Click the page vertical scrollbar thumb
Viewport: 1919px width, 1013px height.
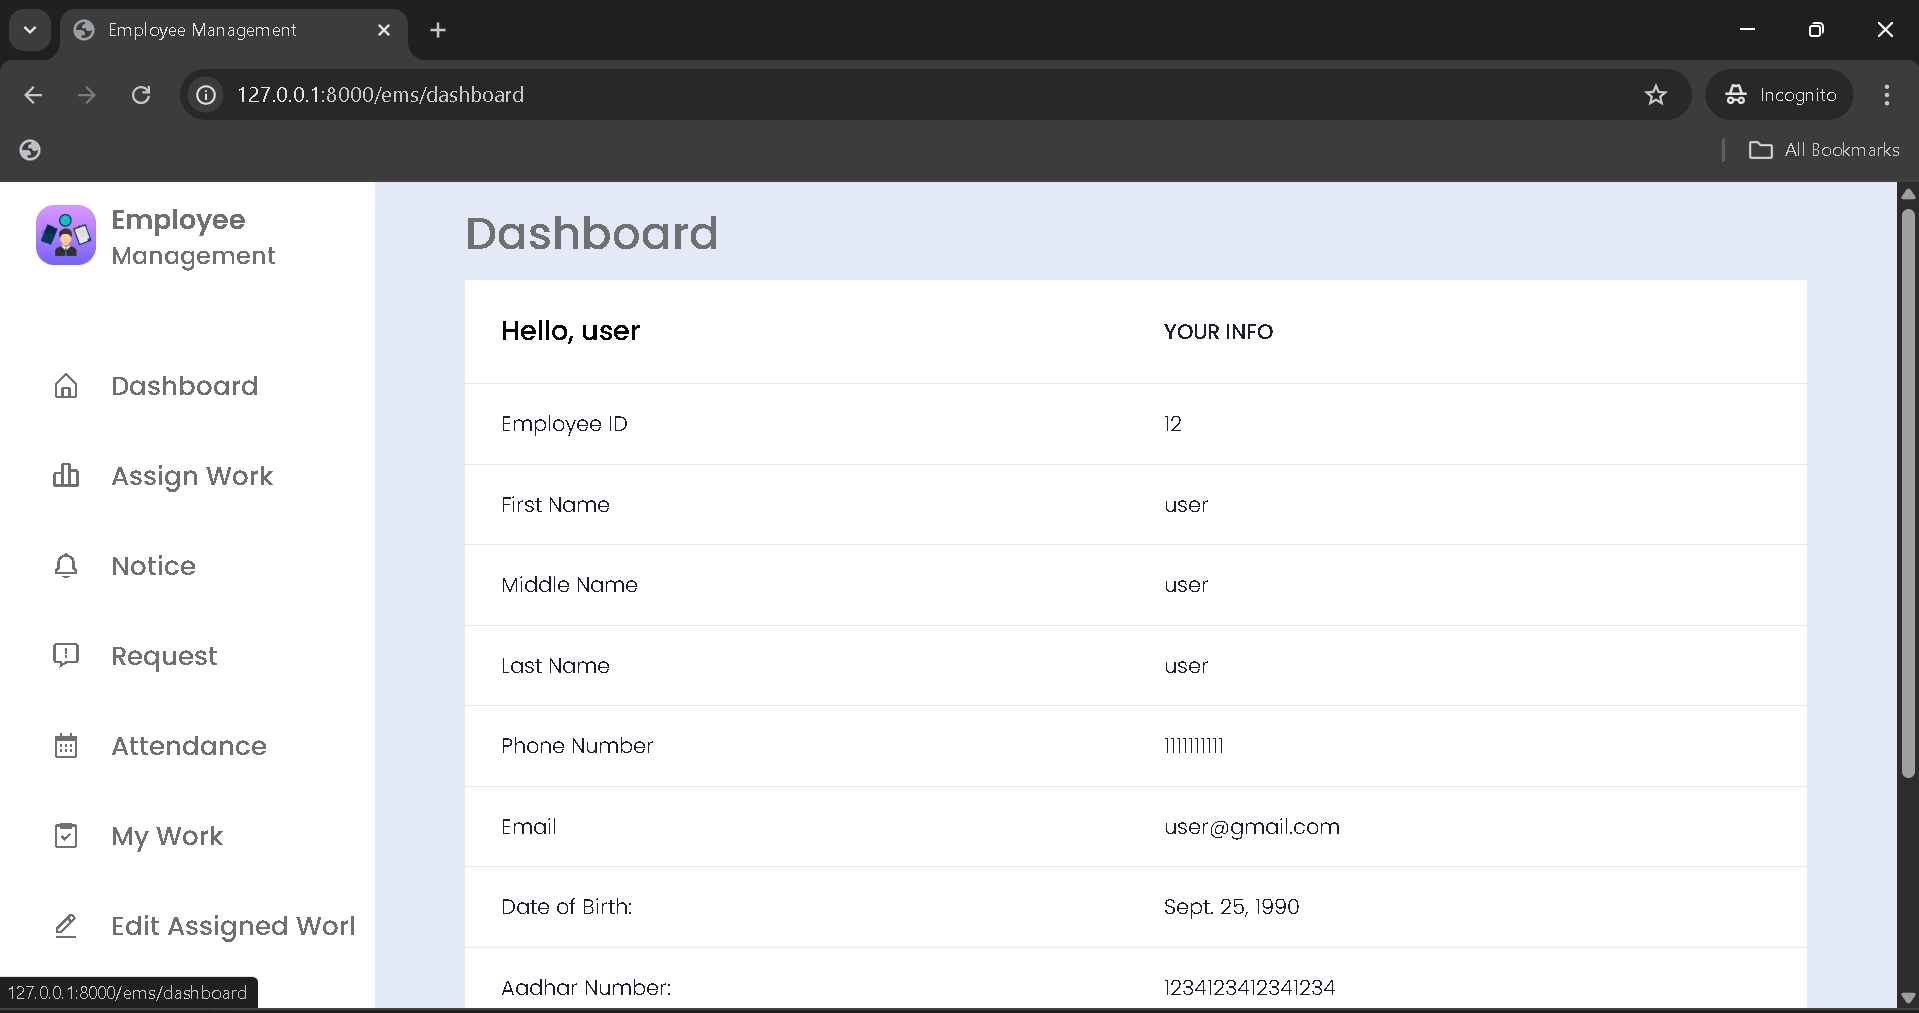1908,490
